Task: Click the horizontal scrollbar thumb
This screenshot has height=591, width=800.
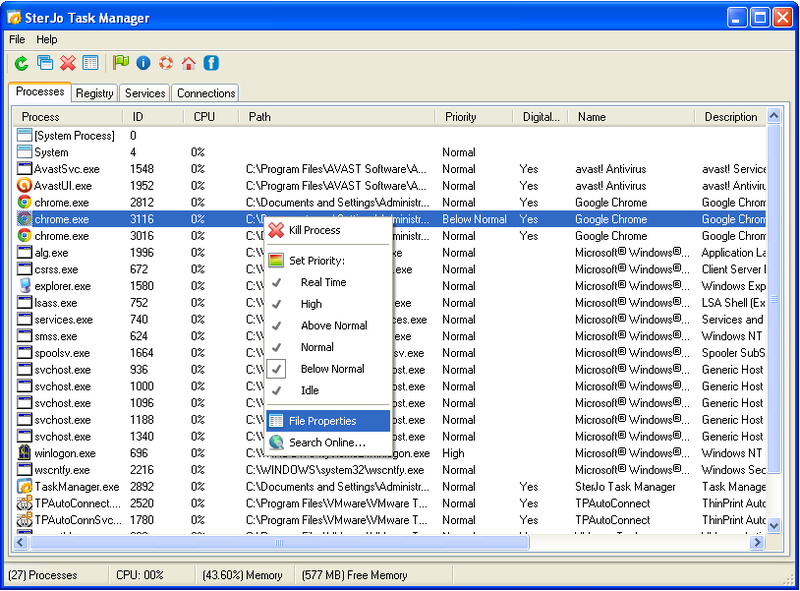Action: tap(279, 542)
